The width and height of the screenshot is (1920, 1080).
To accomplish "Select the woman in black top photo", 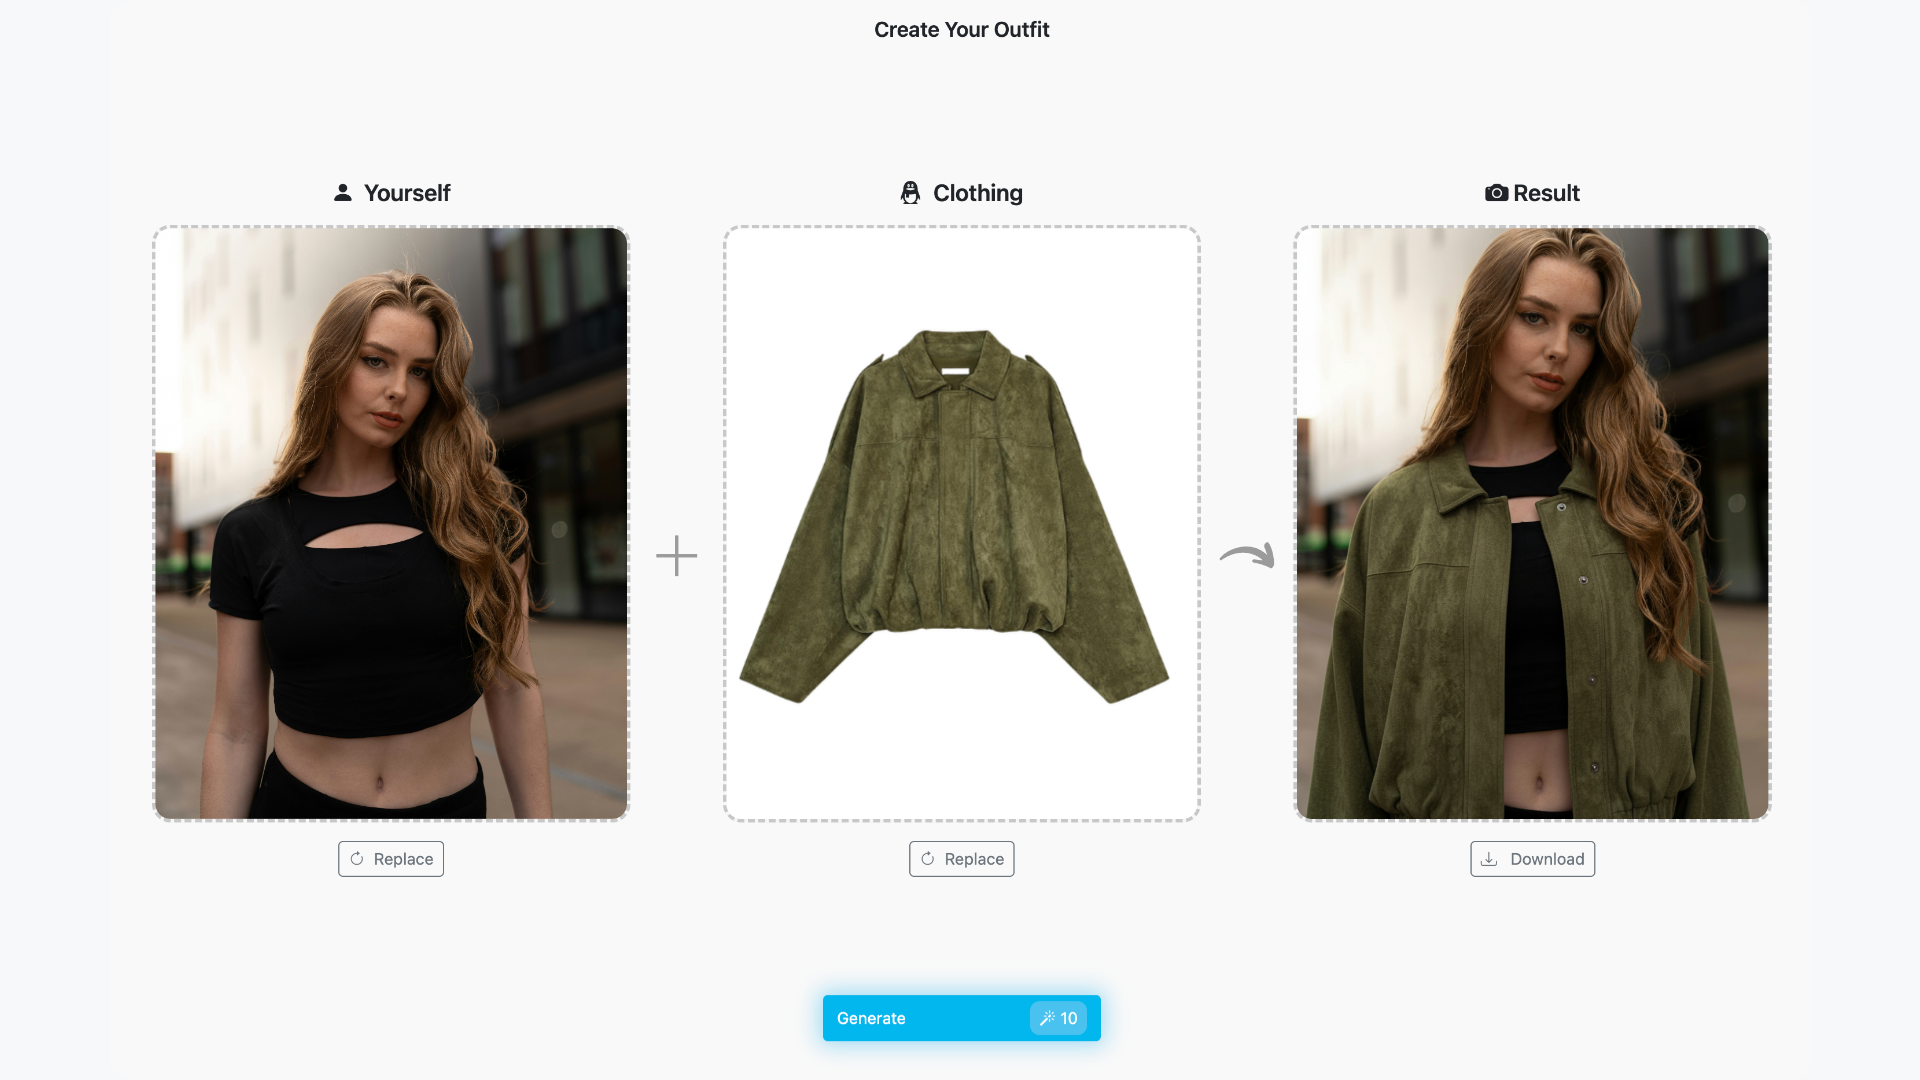I will tap(391, 523).
